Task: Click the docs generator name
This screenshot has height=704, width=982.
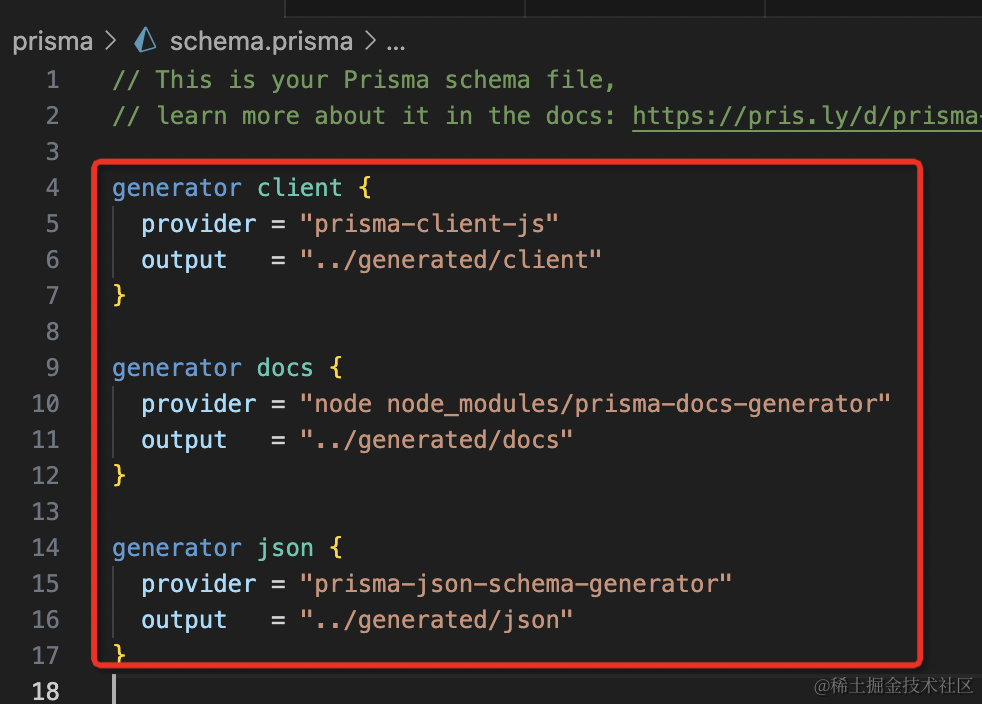Action: (285, 367)
